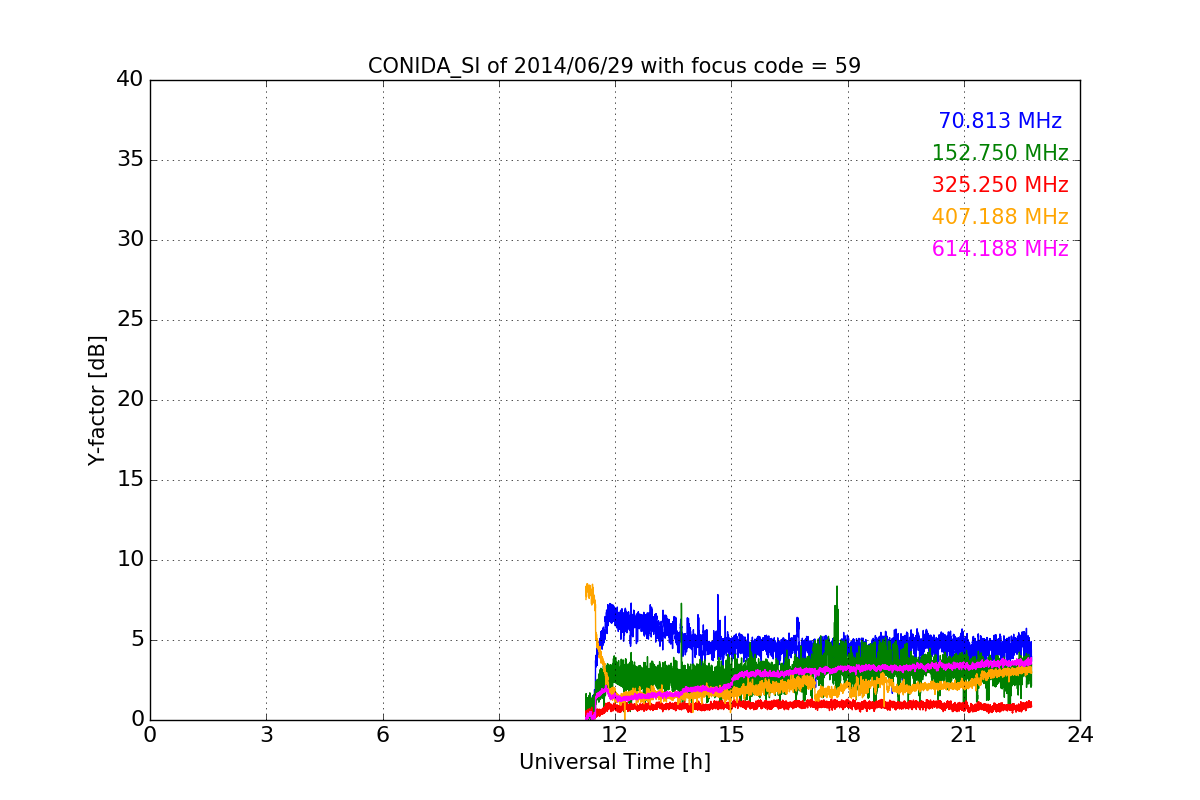Image resolution: width=1200 pixels, height=800 pixels.
Task: Click the y-axis tick label 30
Action: [130, 240]
